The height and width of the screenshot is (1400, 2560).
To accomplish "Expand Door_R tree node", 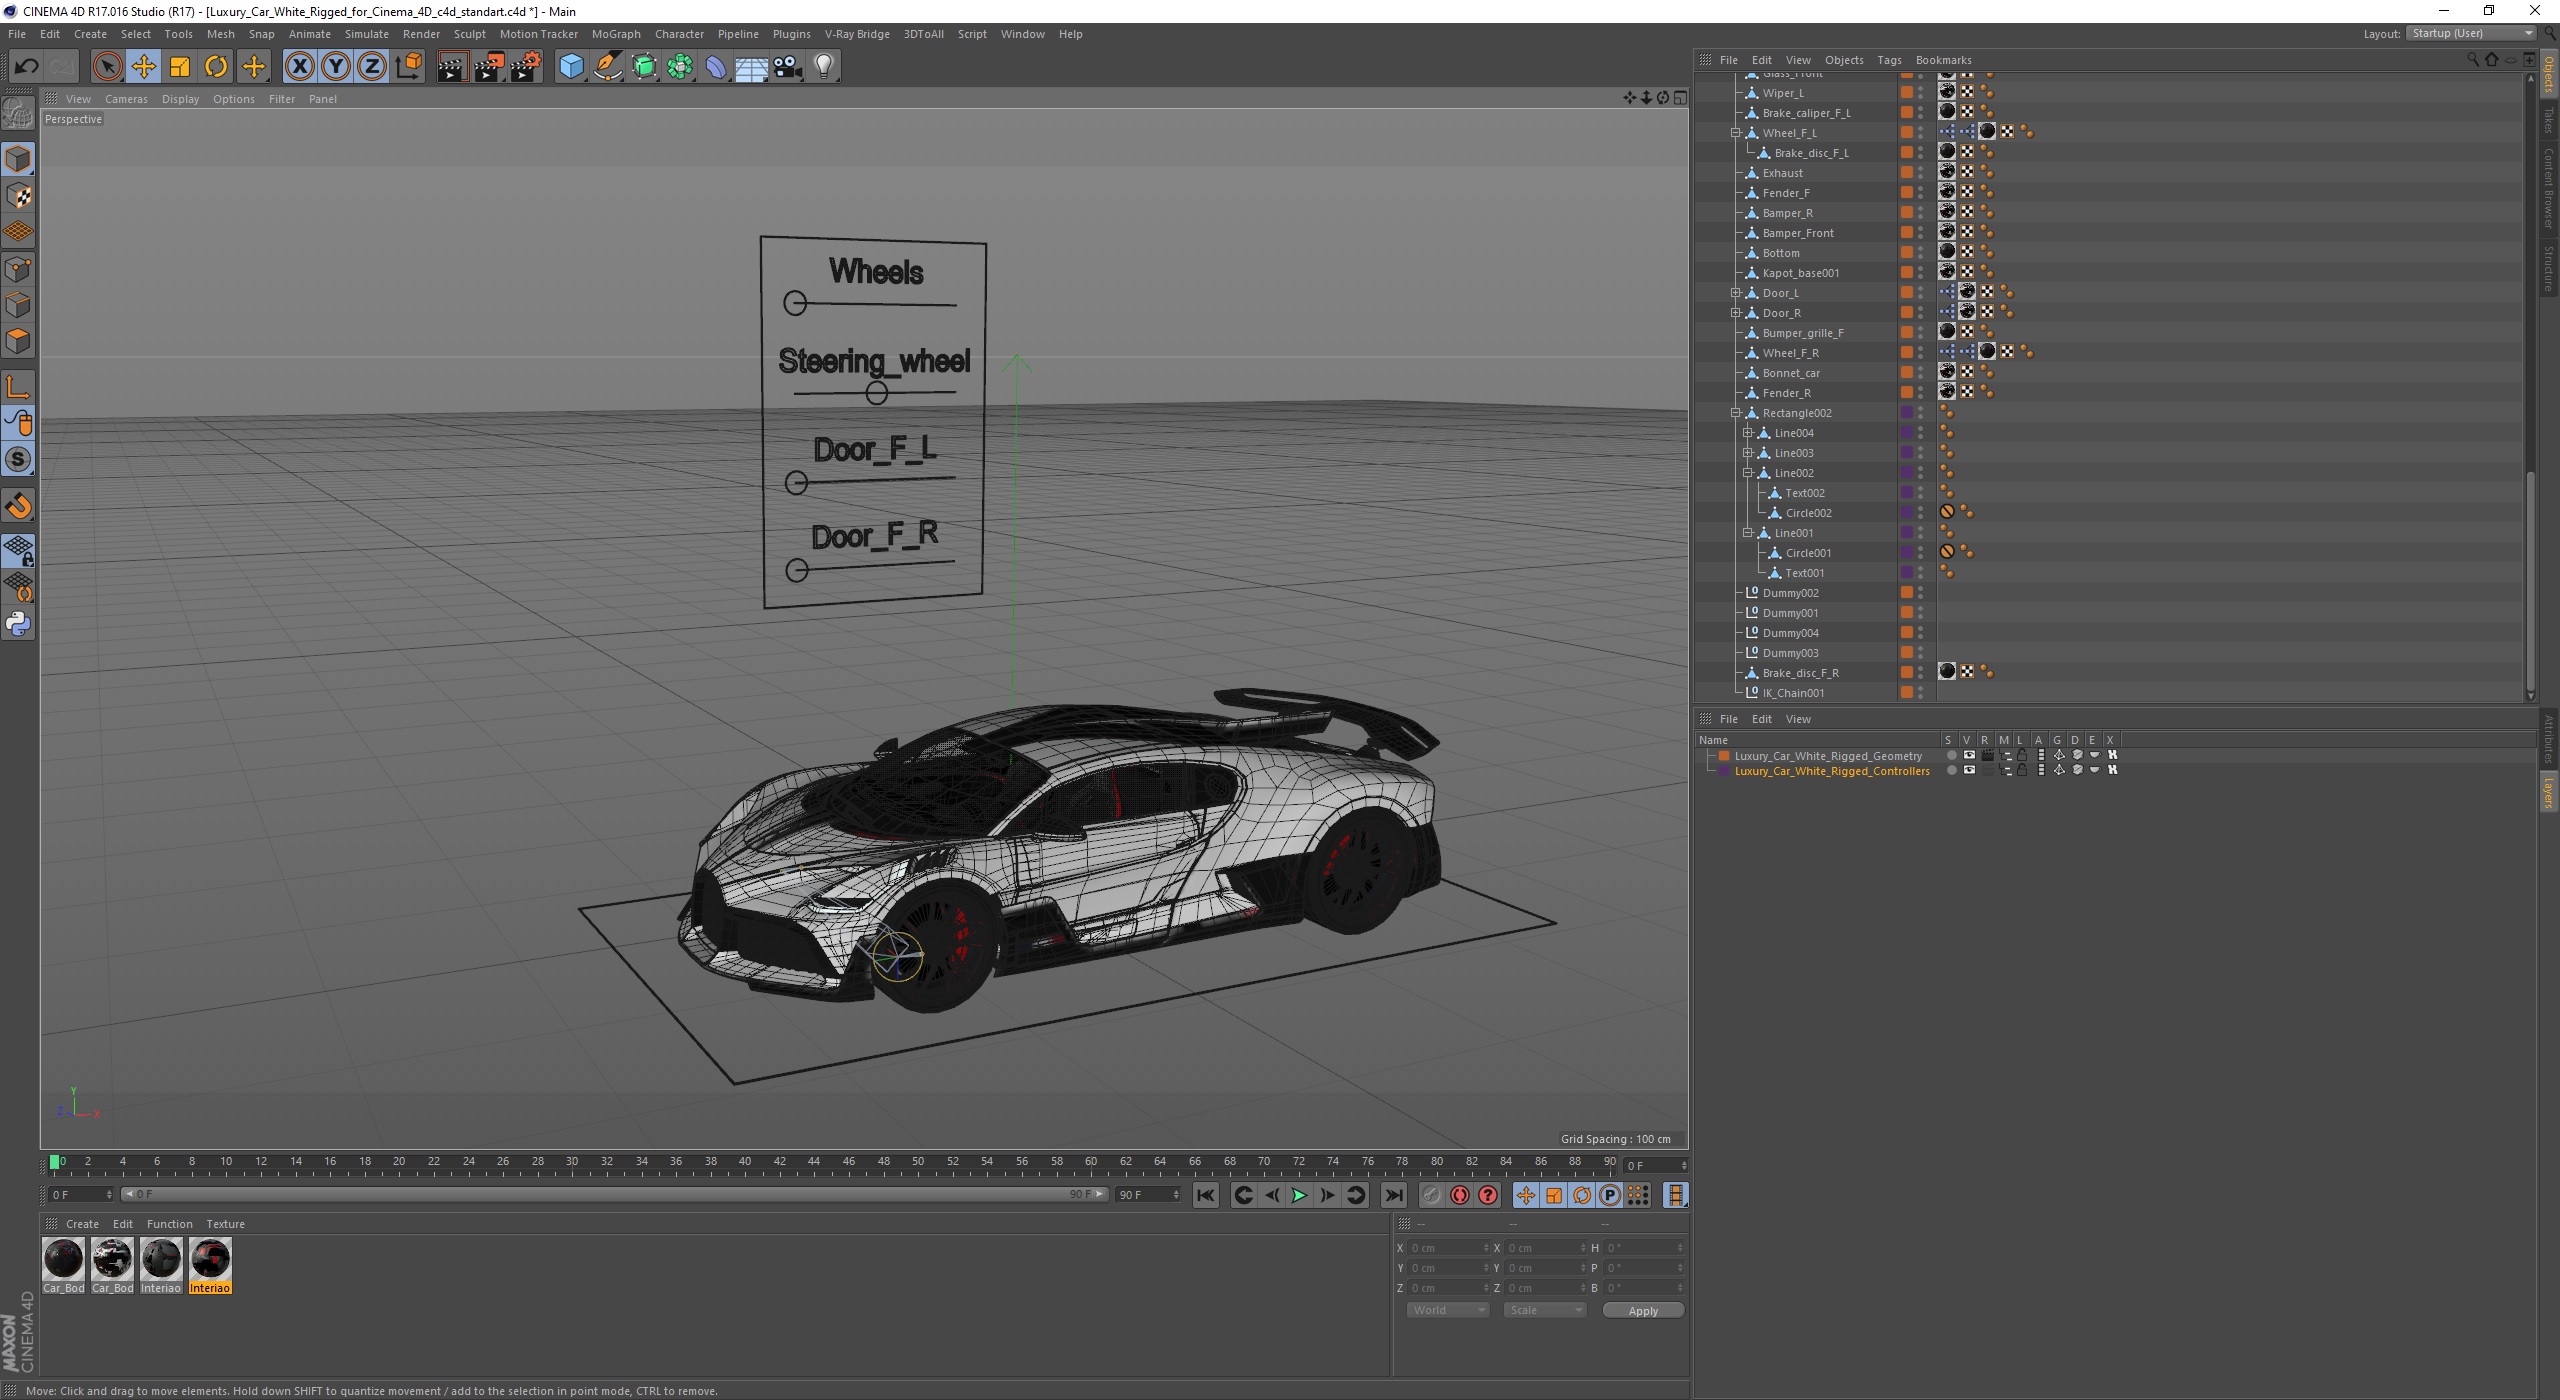I will coord(1736,313).
